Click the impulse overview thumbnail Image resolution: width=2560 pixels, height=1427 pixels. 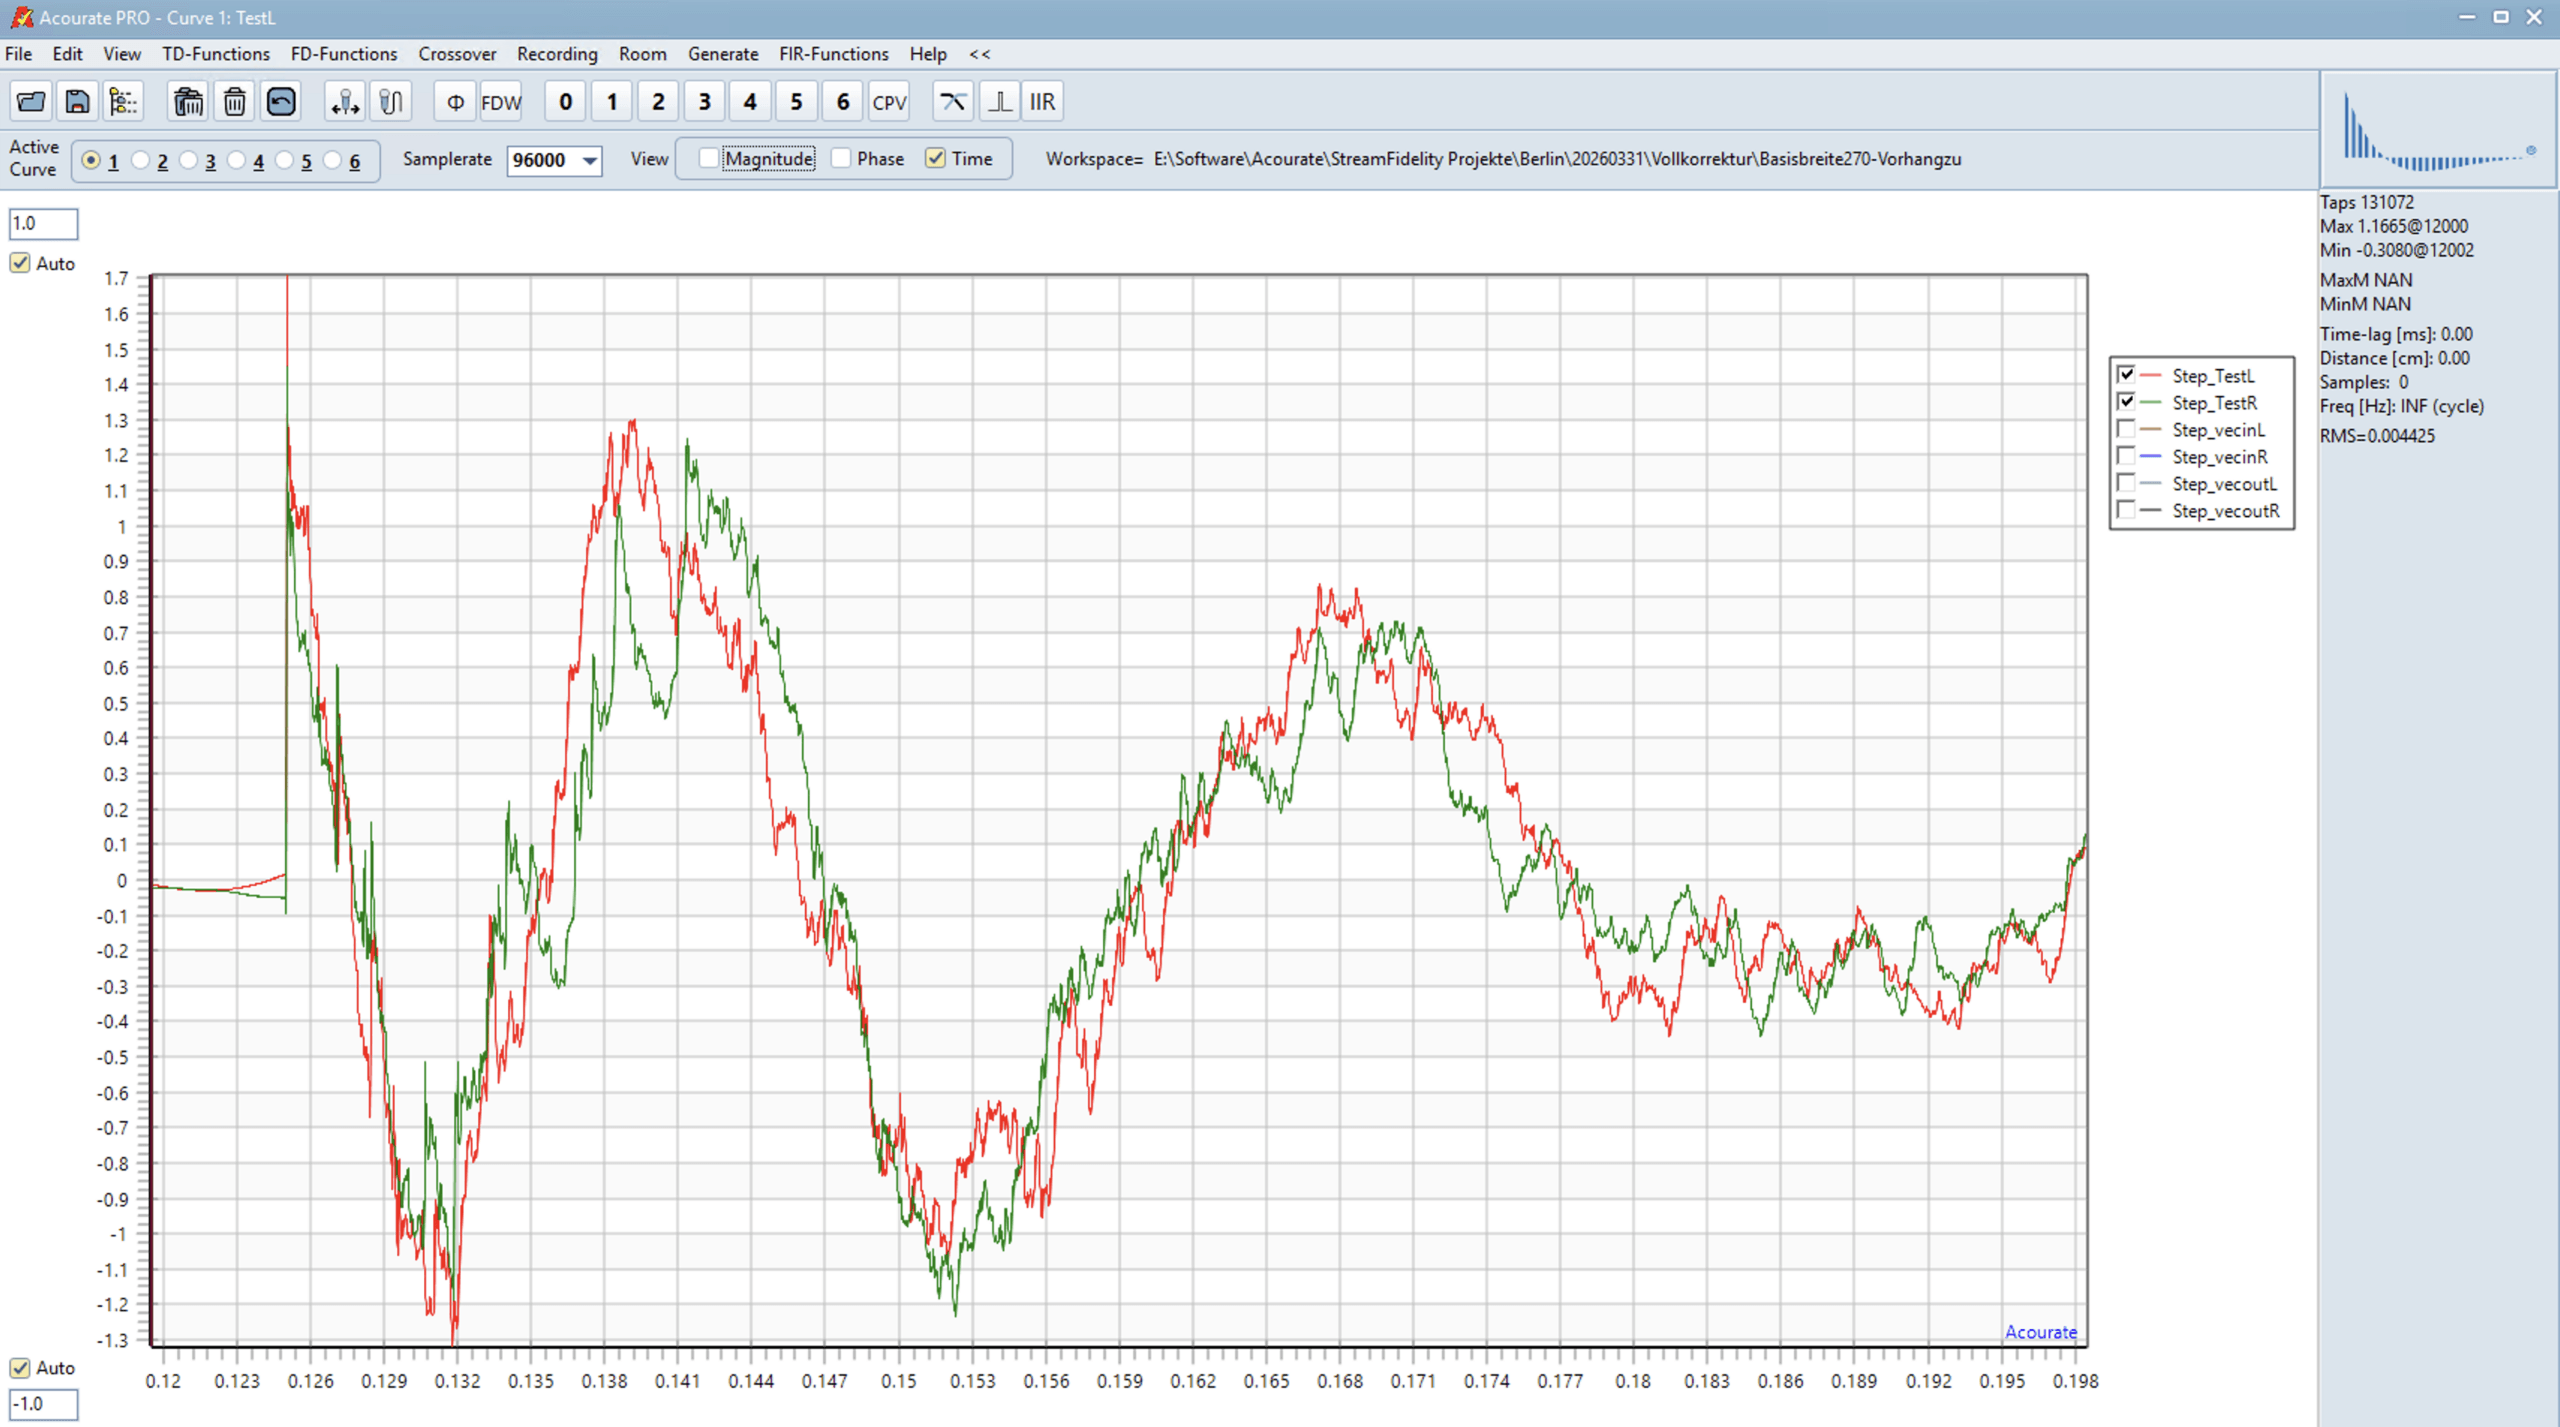point(2437,130)
